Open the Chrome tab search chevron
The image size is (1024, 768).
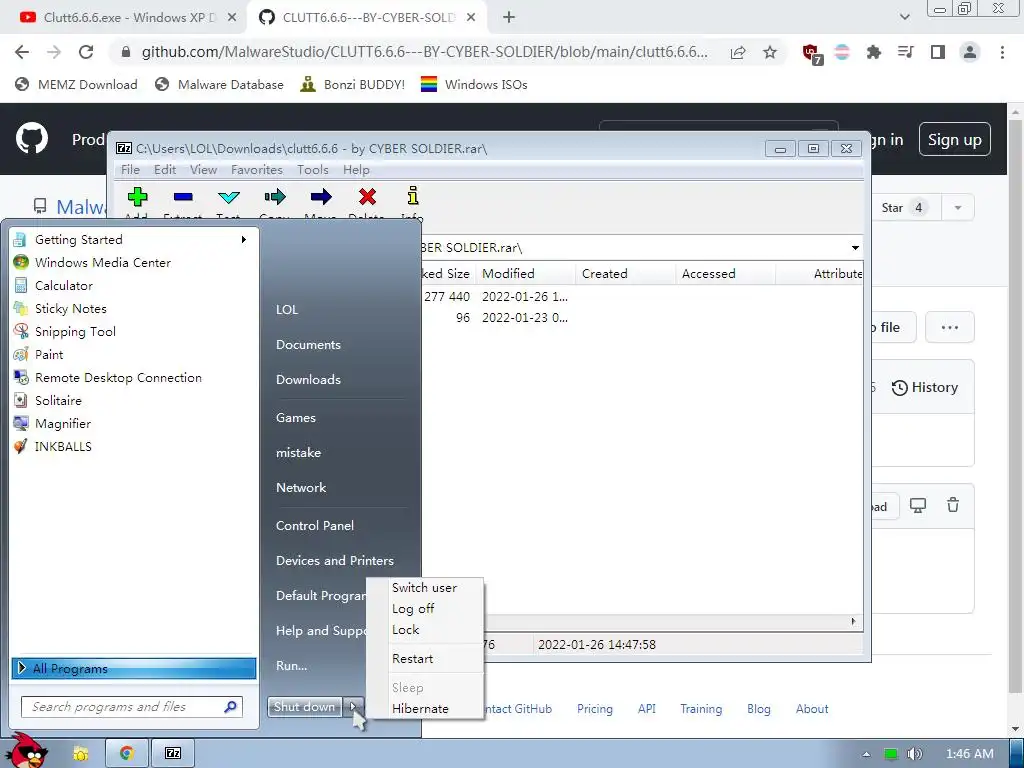pos(904,17)
